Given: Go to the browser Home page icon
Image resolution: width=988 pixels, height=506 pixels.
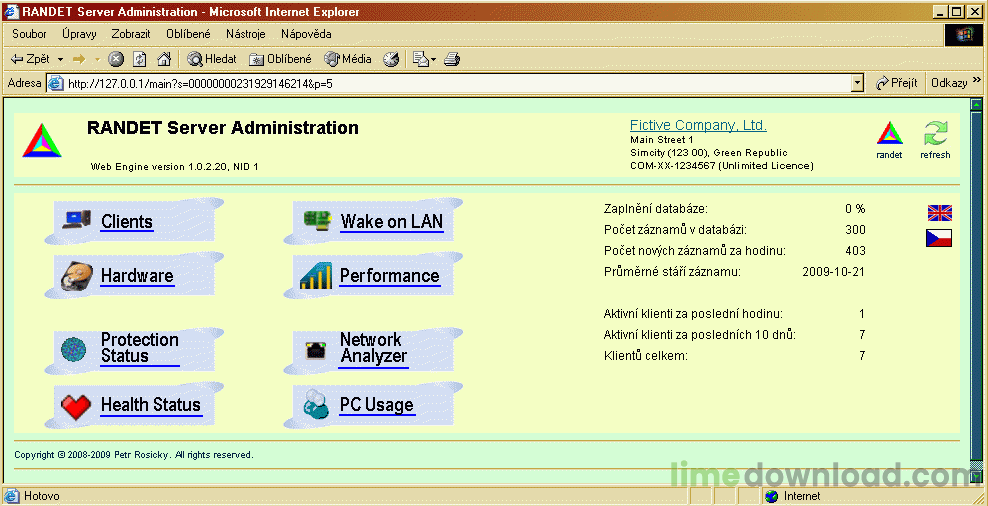Looking at the screenshot, I should 164,59.
